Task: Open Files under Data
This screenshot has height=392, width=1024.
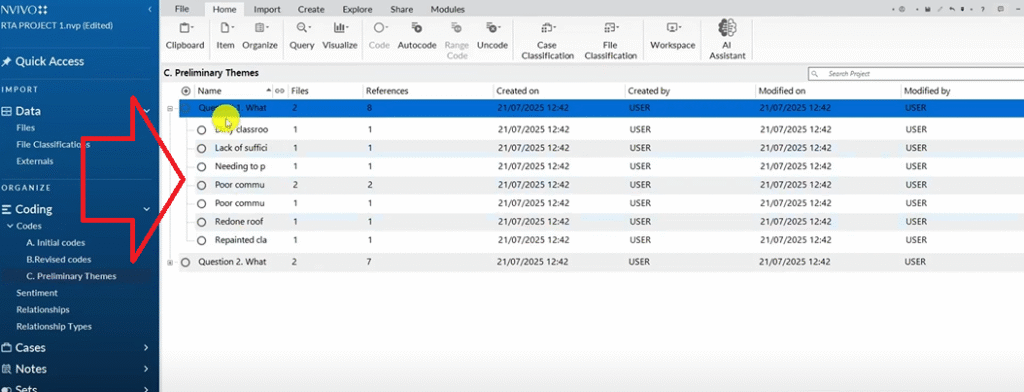Action: [x=25, y=128]
